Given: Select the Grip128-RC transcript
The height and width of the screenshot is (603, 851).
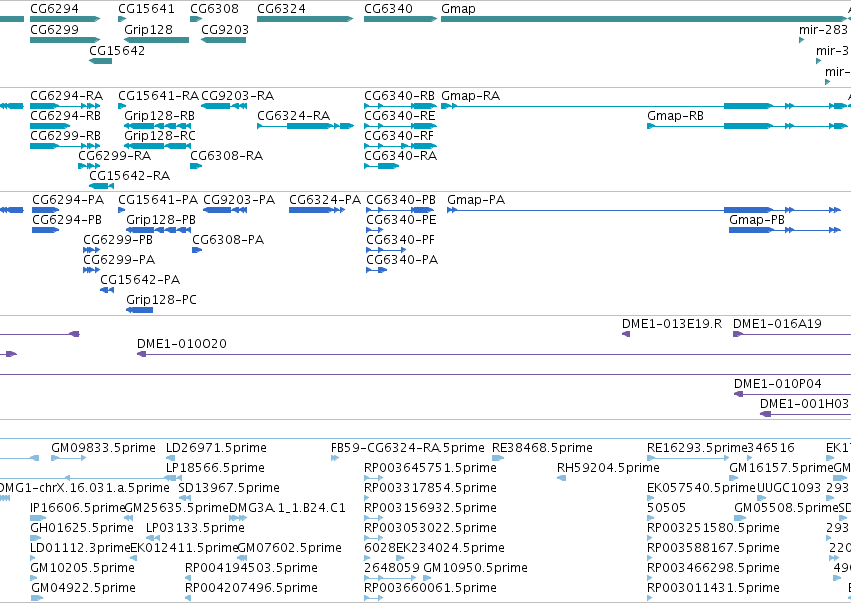Looking at the screenshot, I should (x=157, y=146).
